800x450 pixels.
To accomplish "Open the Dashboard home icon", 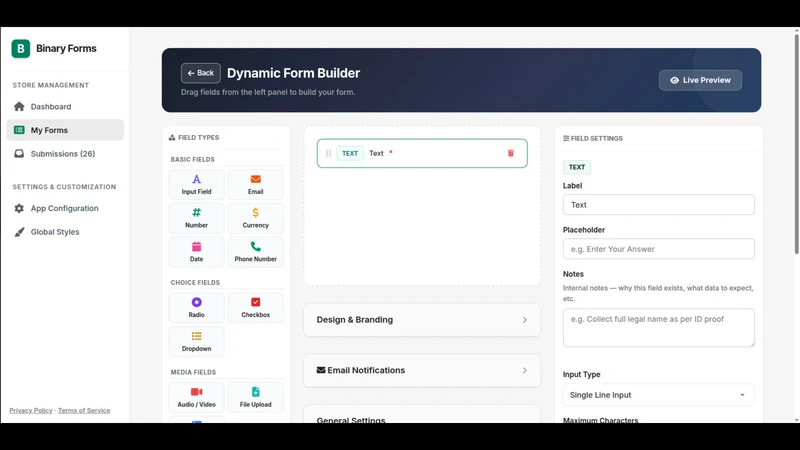I will pyautogui.click(x=19, y=106).
